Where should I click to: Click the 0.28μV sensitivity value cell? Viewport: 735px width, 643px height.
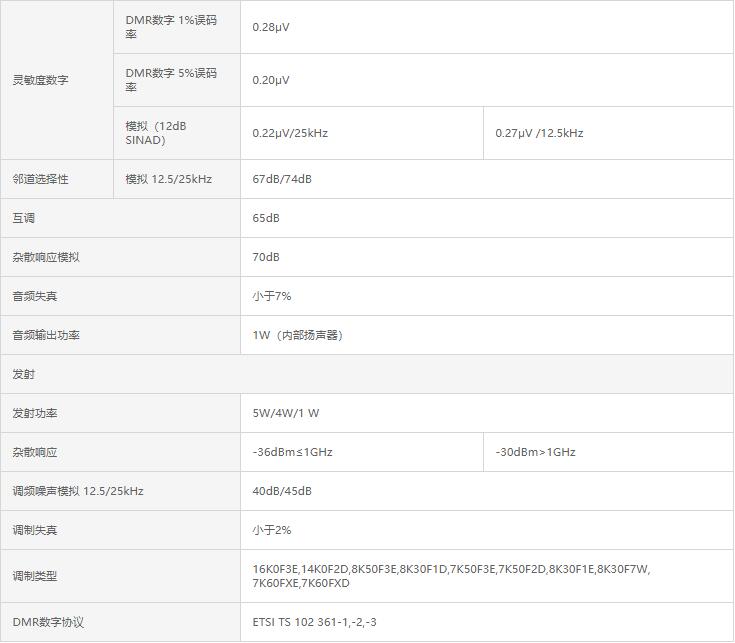[x=271, y=27]
